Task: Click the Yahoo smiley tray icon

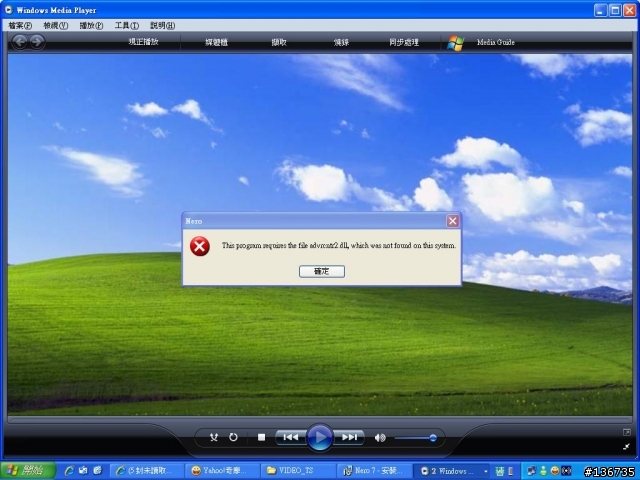Action: (555, 471)
